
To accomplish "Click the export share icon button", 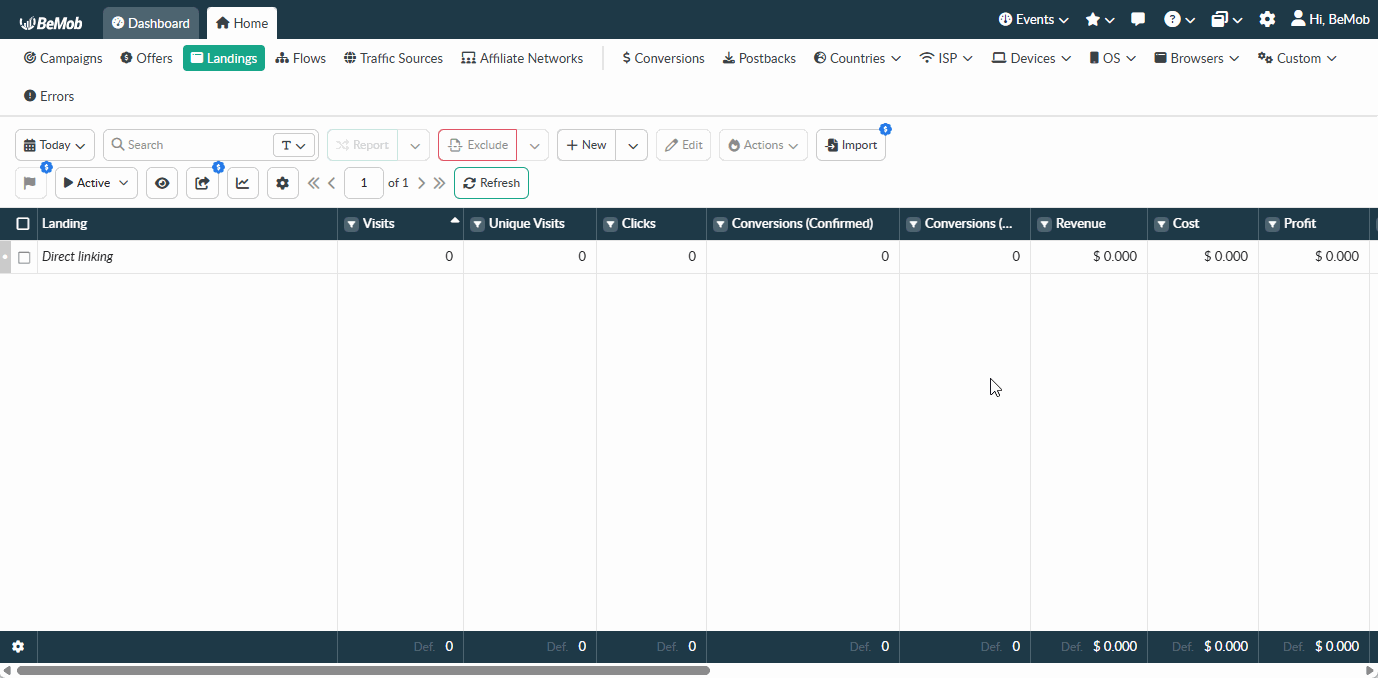I will pyautogui.click(x=202, y=183).
